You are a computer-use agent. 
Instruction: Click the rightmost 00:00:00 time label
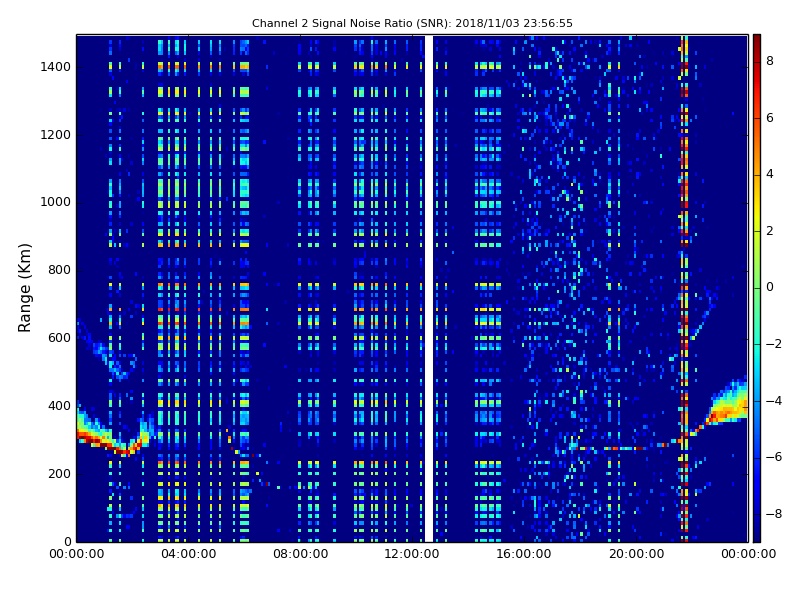pyautogui.click(x=748, y=554)
